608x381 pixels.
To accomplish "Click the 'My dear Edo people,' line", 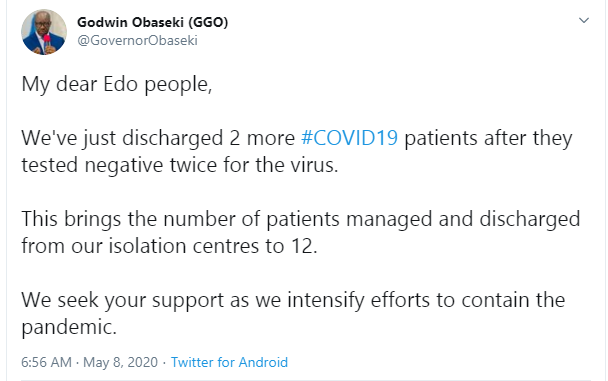I will [117, 84].
